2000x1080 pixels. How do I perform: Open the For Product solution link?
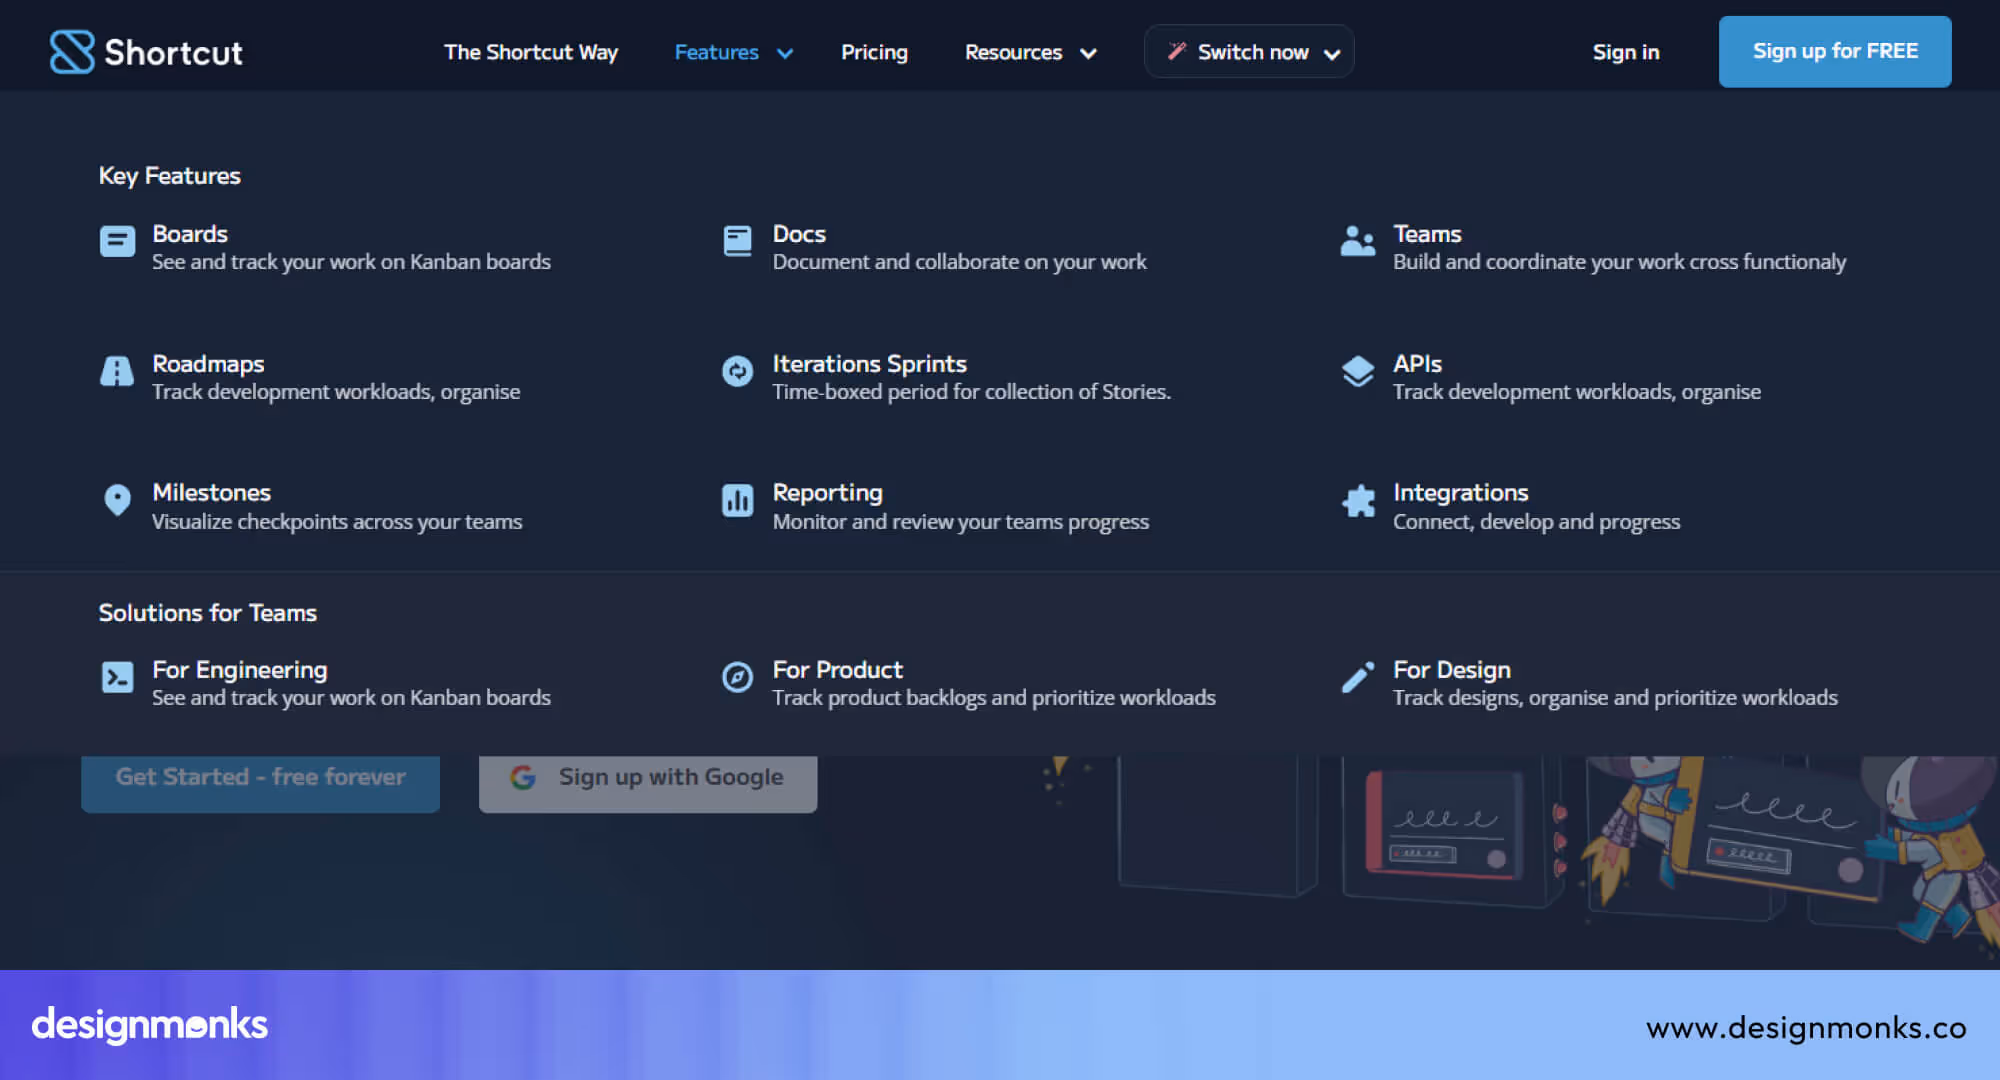tap(837, 669)
